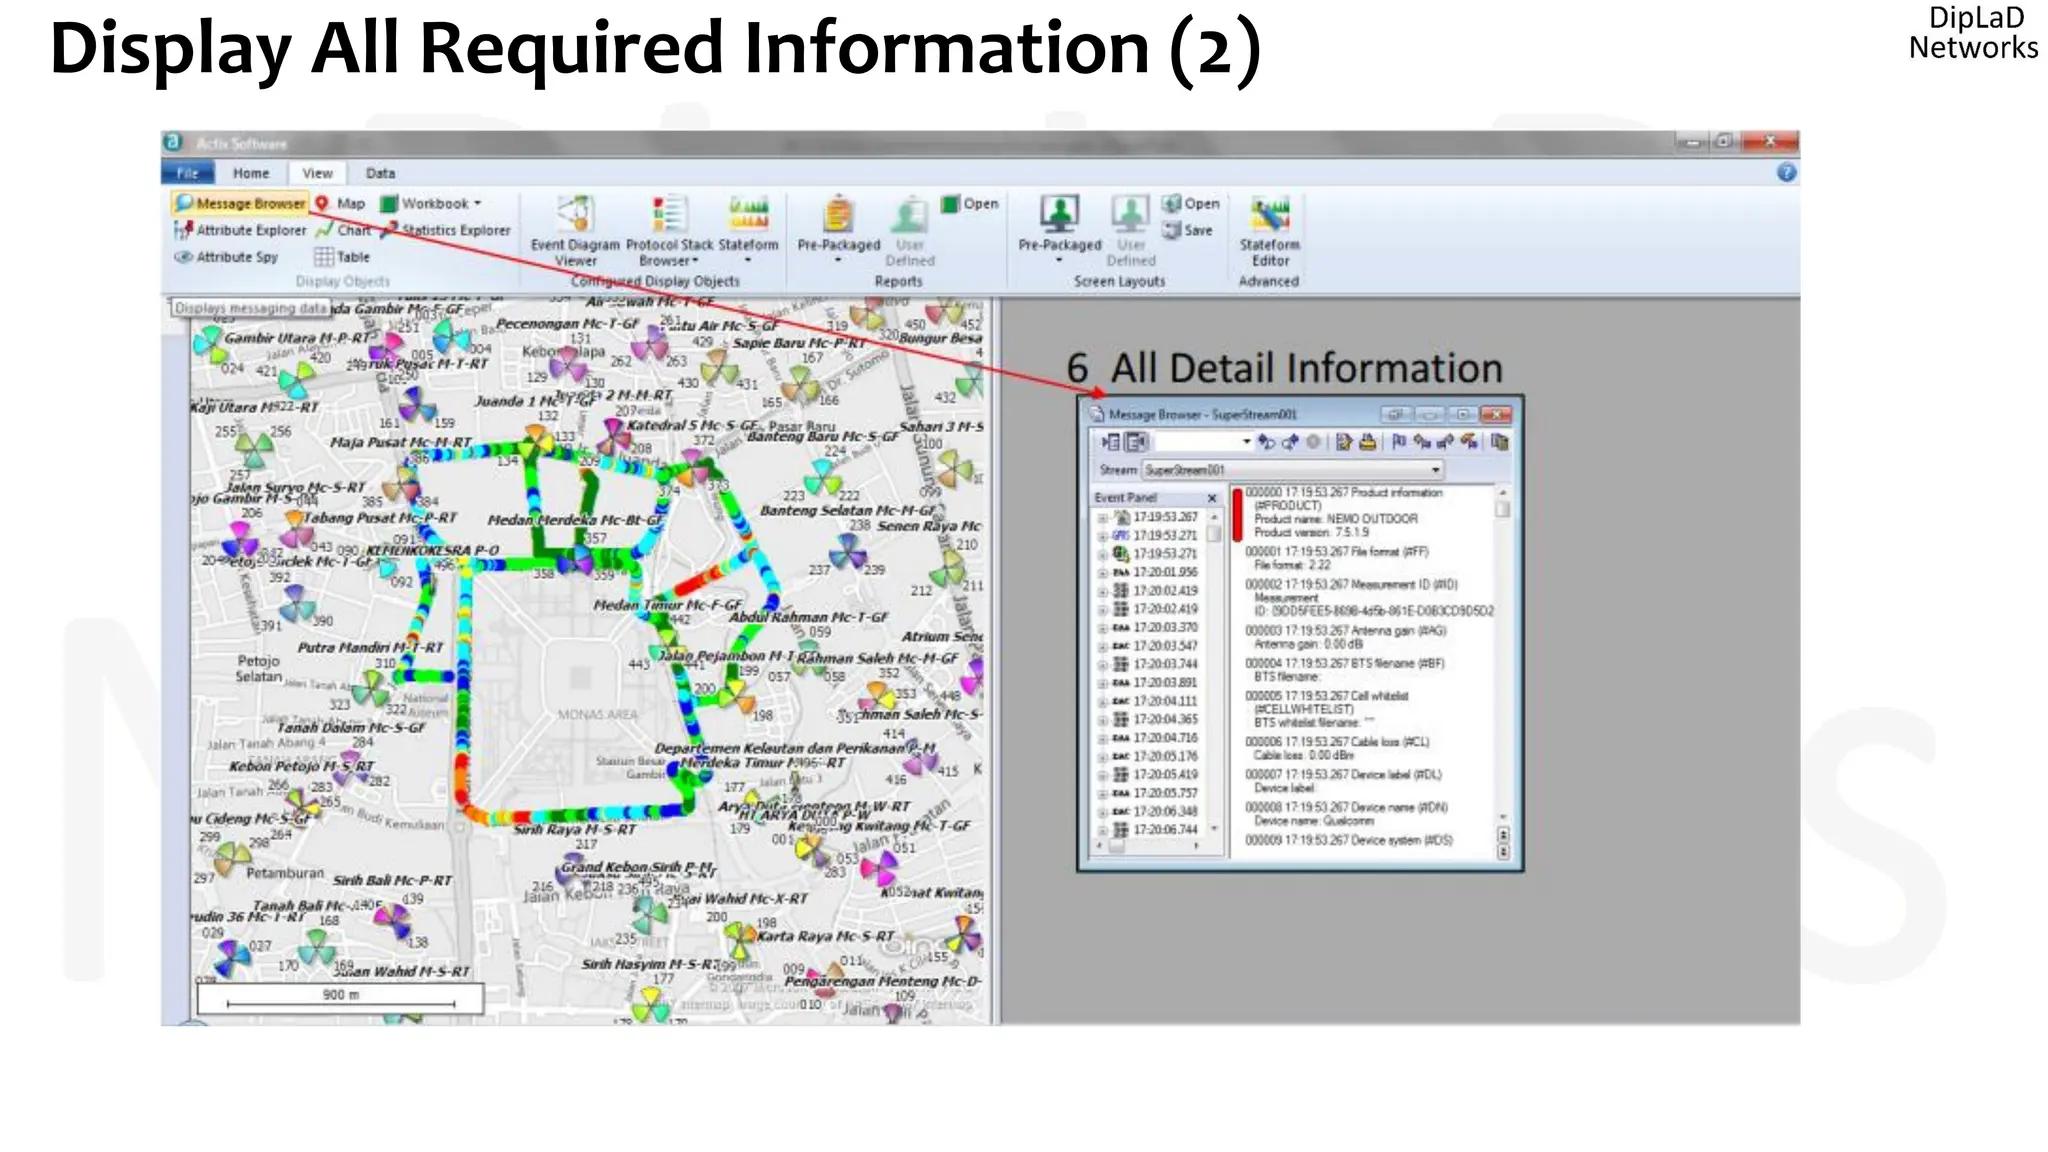Click Open in the Reports group

click(970, 203)
